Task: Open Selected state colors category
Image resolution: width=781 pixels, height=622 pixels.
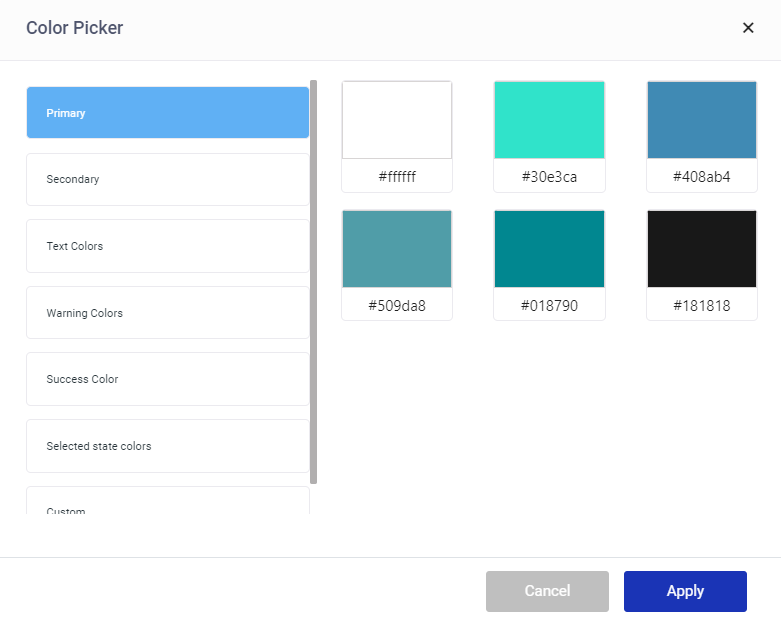Action: tap(167, 446)
